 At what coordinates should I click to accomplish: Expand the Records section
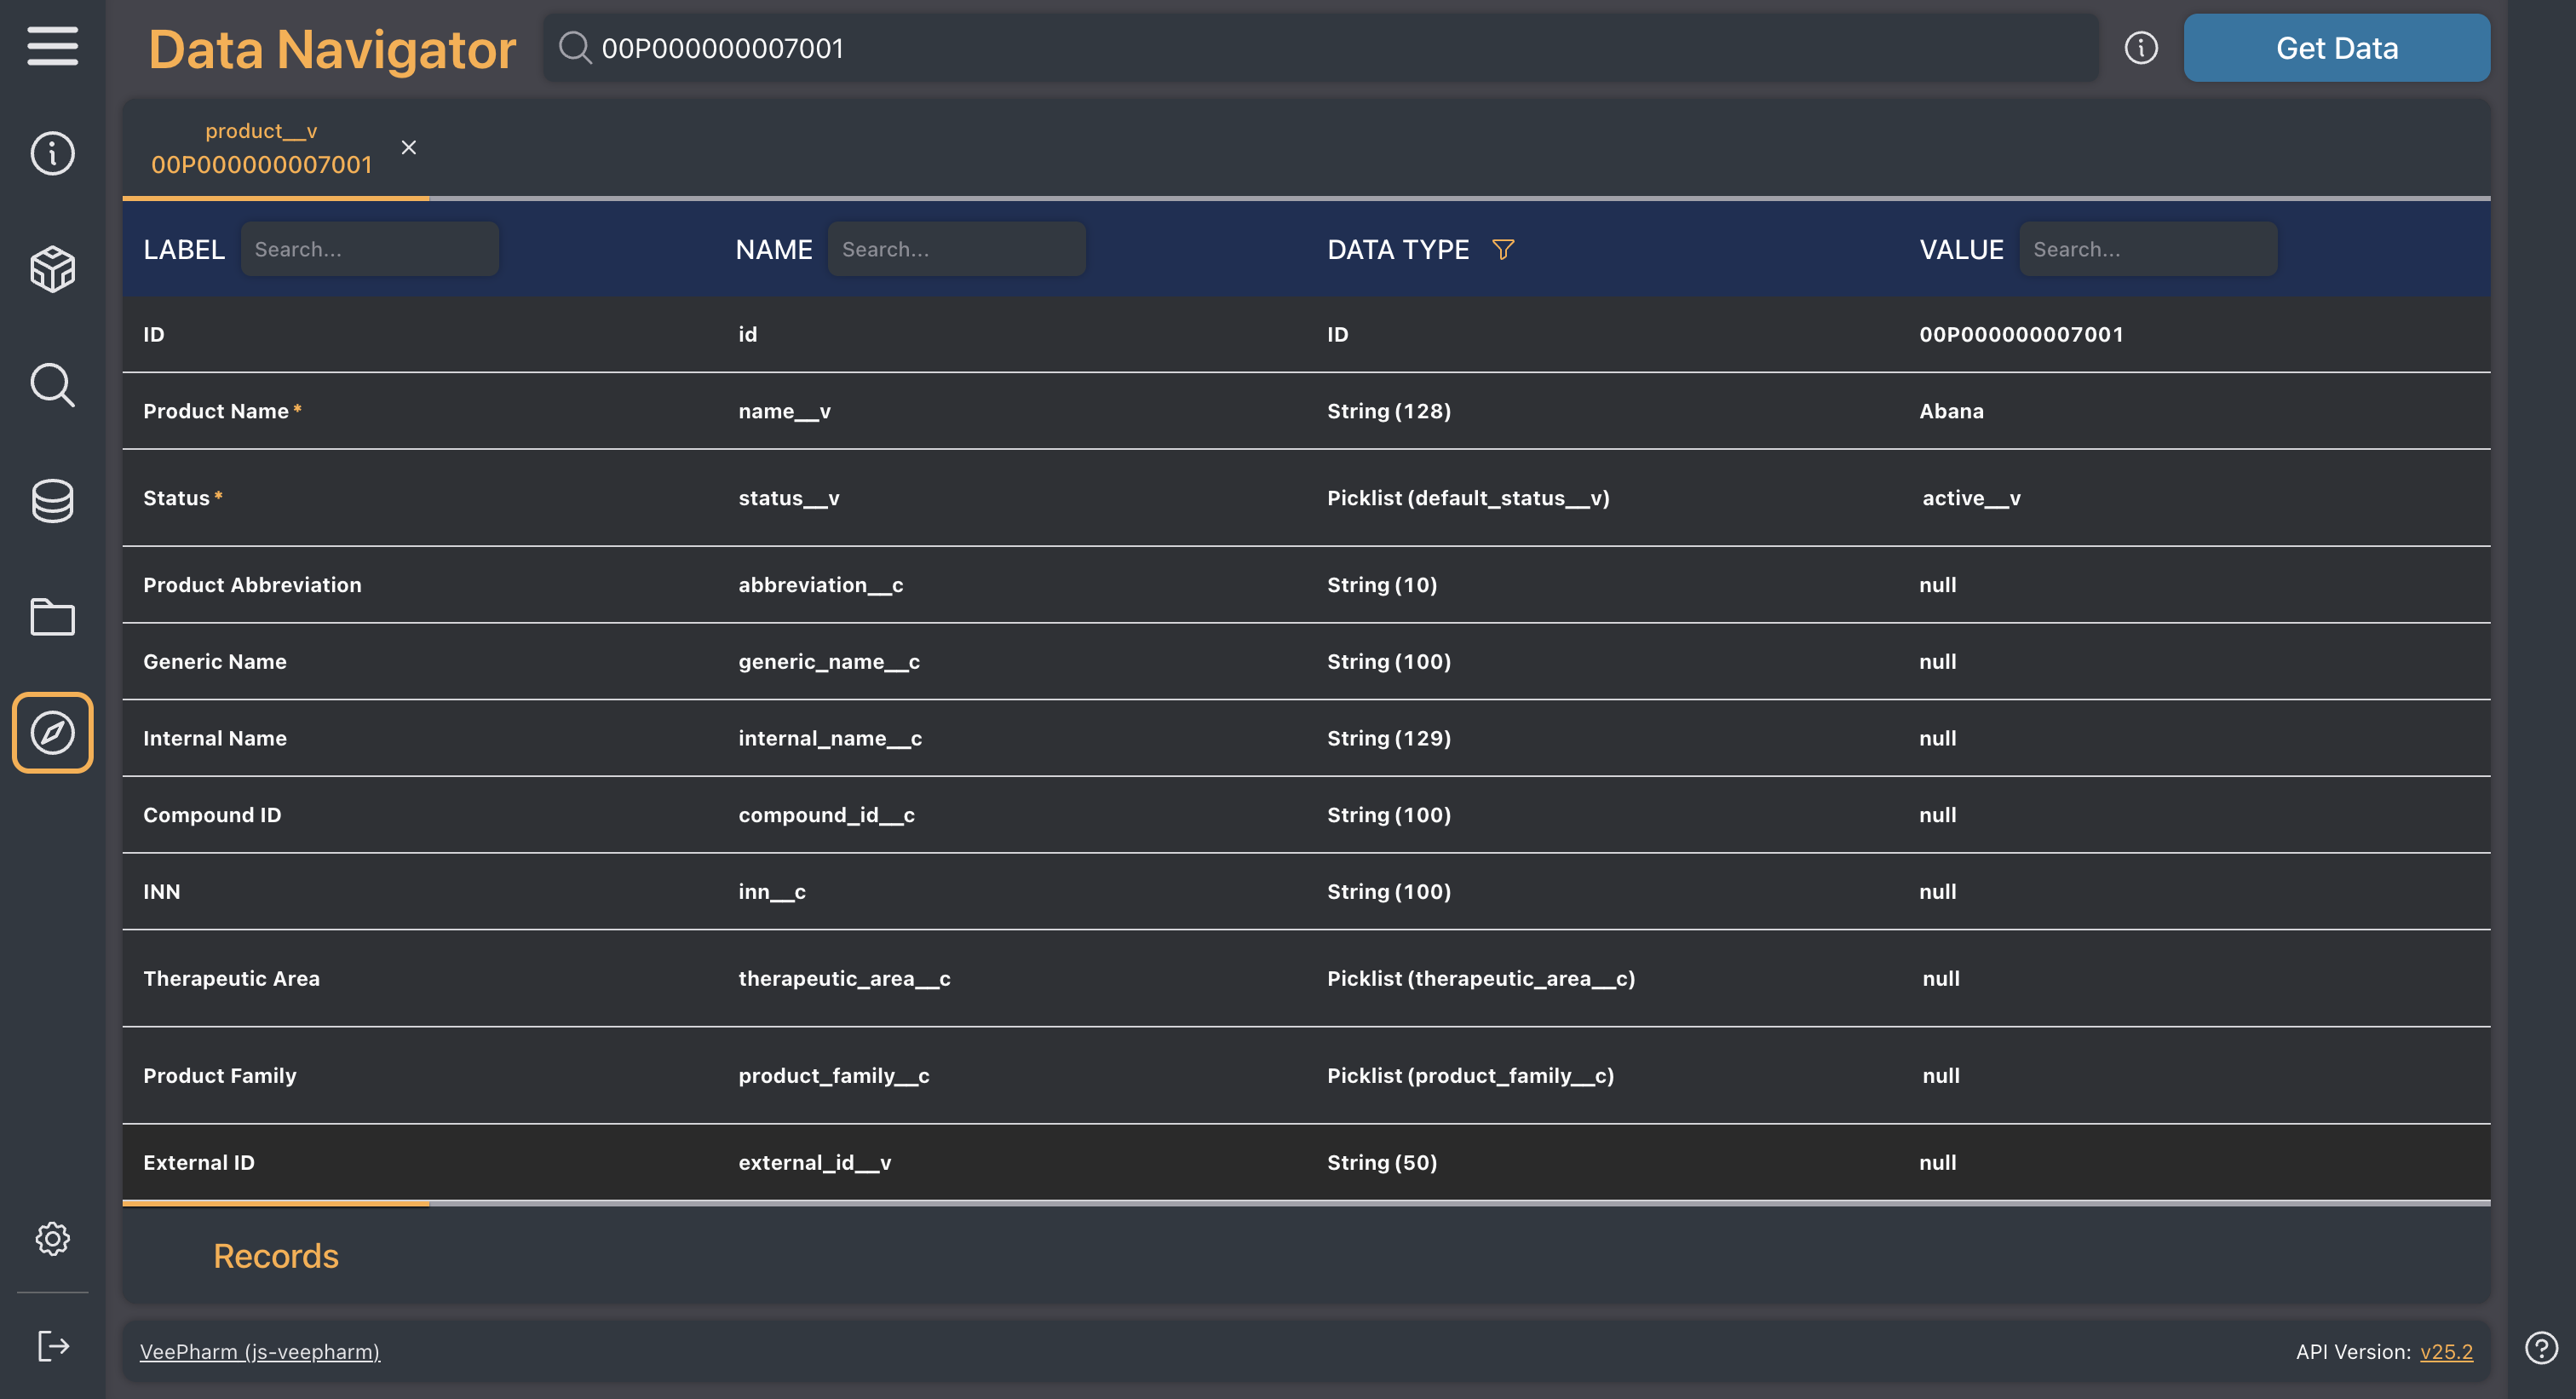pyautogui.click(x=276, y=1256)
